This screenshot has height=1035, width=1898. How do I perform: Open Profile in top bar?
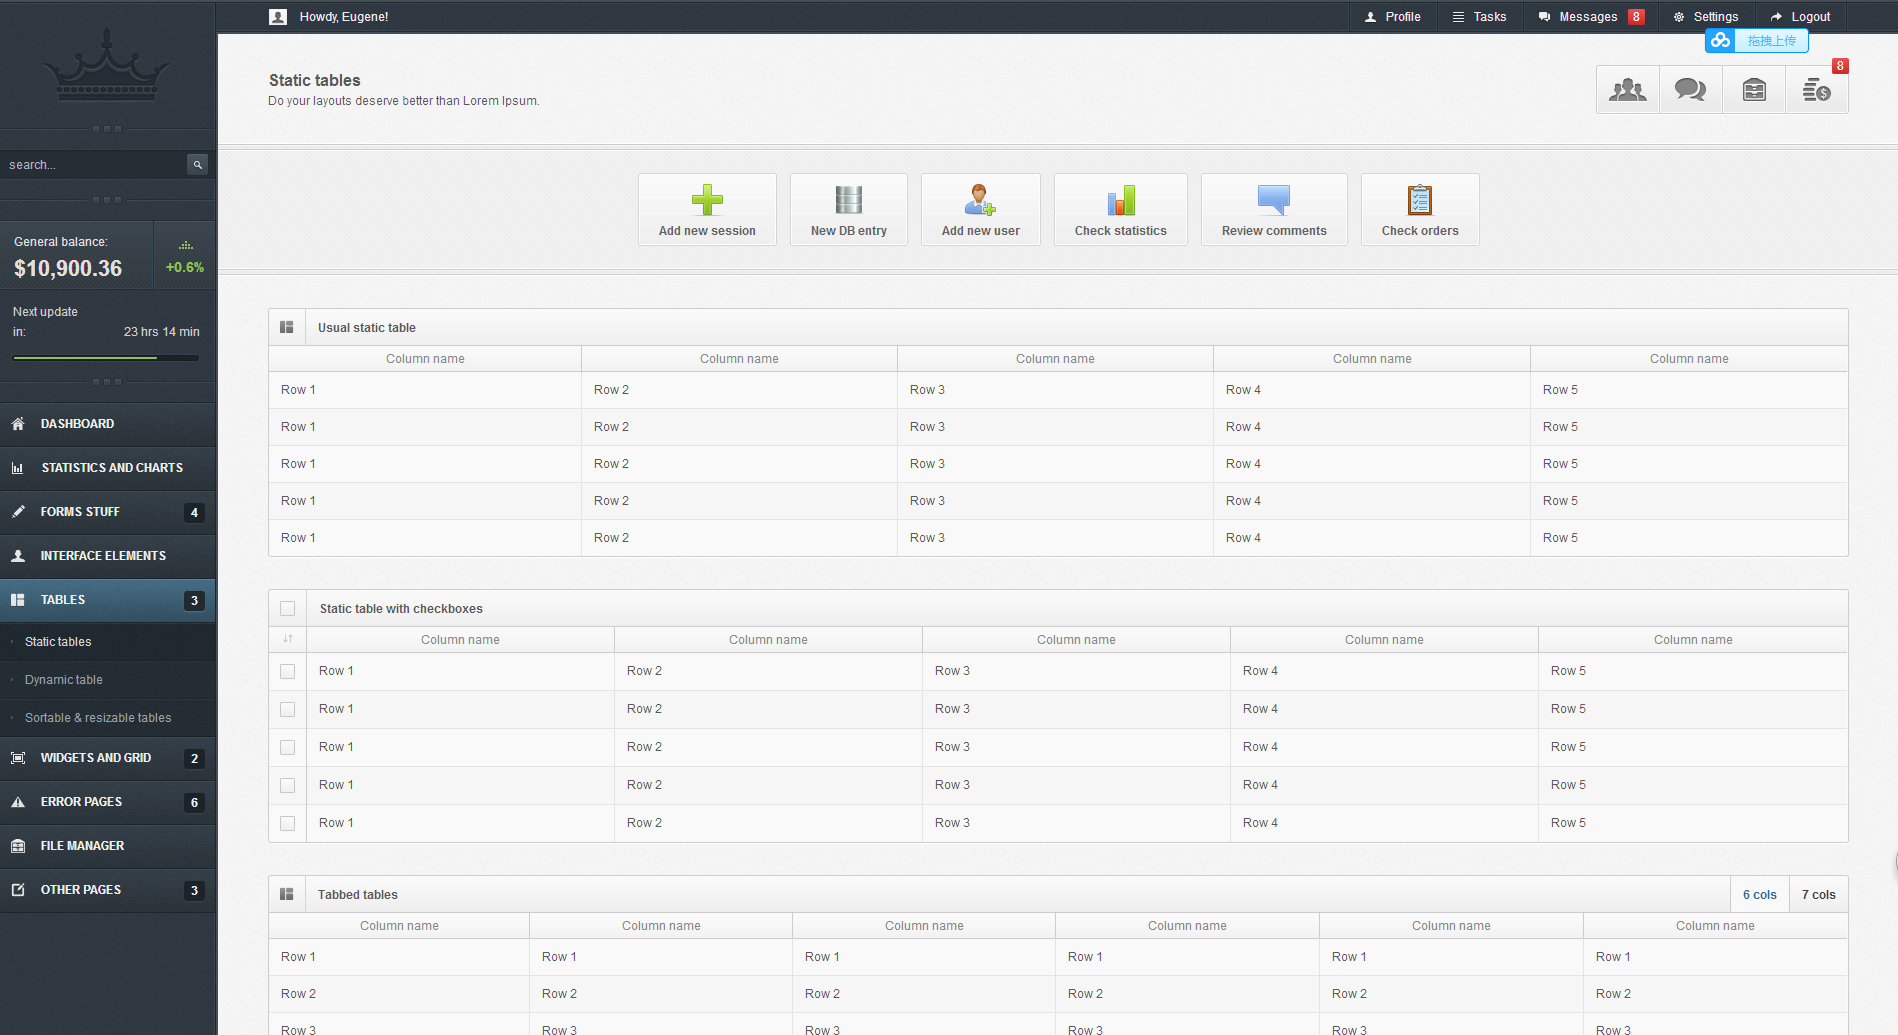click(1393, 17)
